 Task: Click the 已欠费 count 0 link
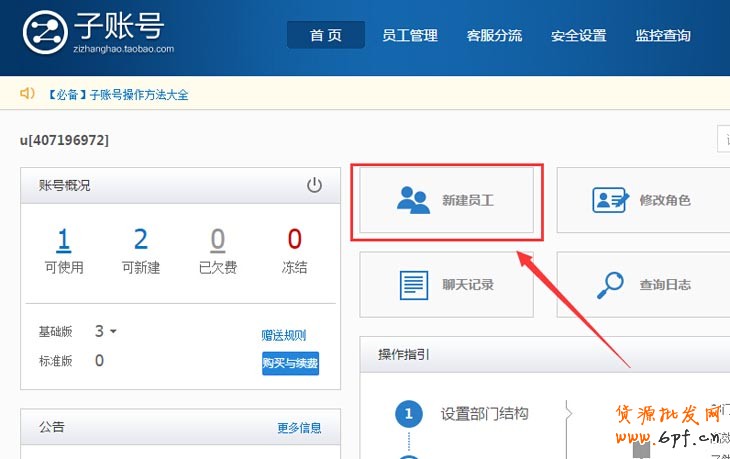point(218,239)
